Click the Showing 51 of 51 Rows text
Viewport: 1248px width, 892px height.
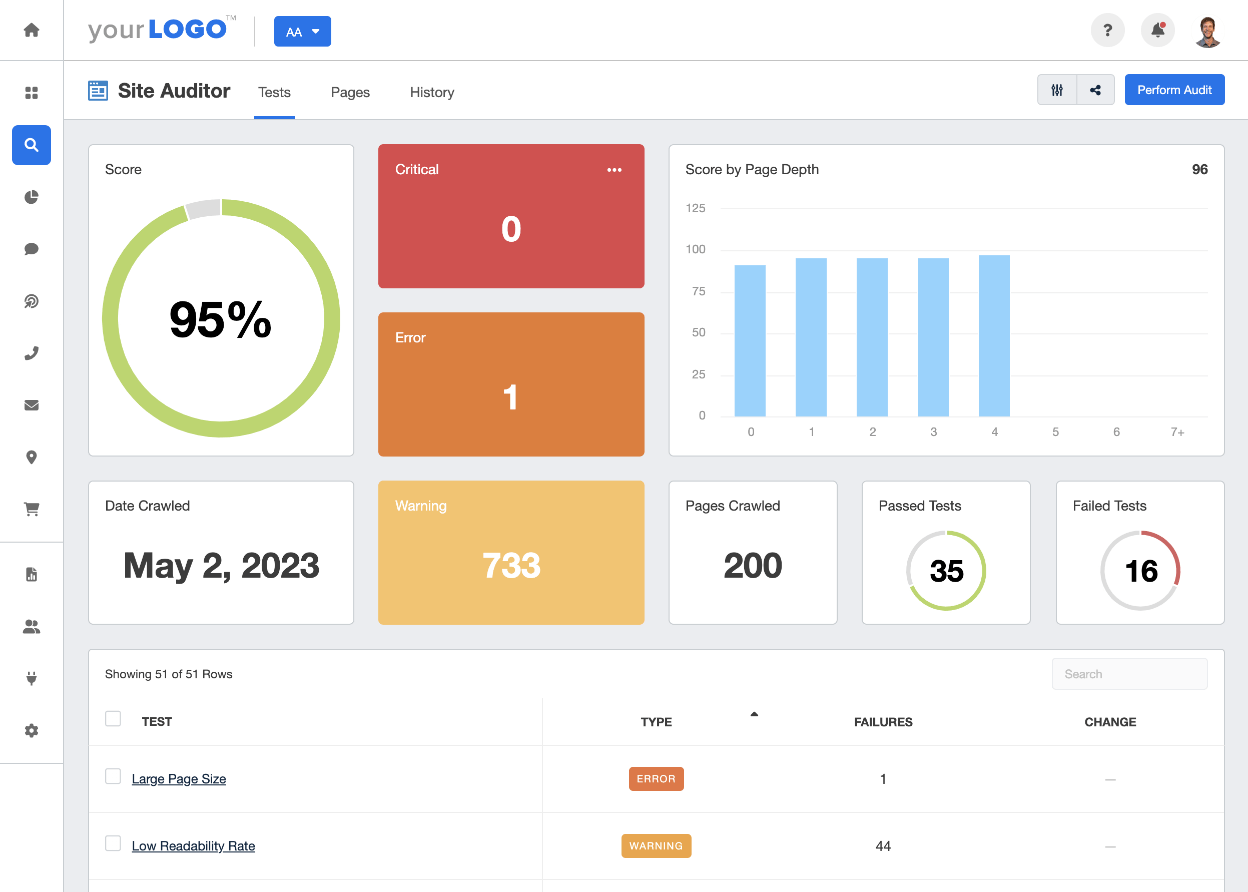click(x=169, y=674)
